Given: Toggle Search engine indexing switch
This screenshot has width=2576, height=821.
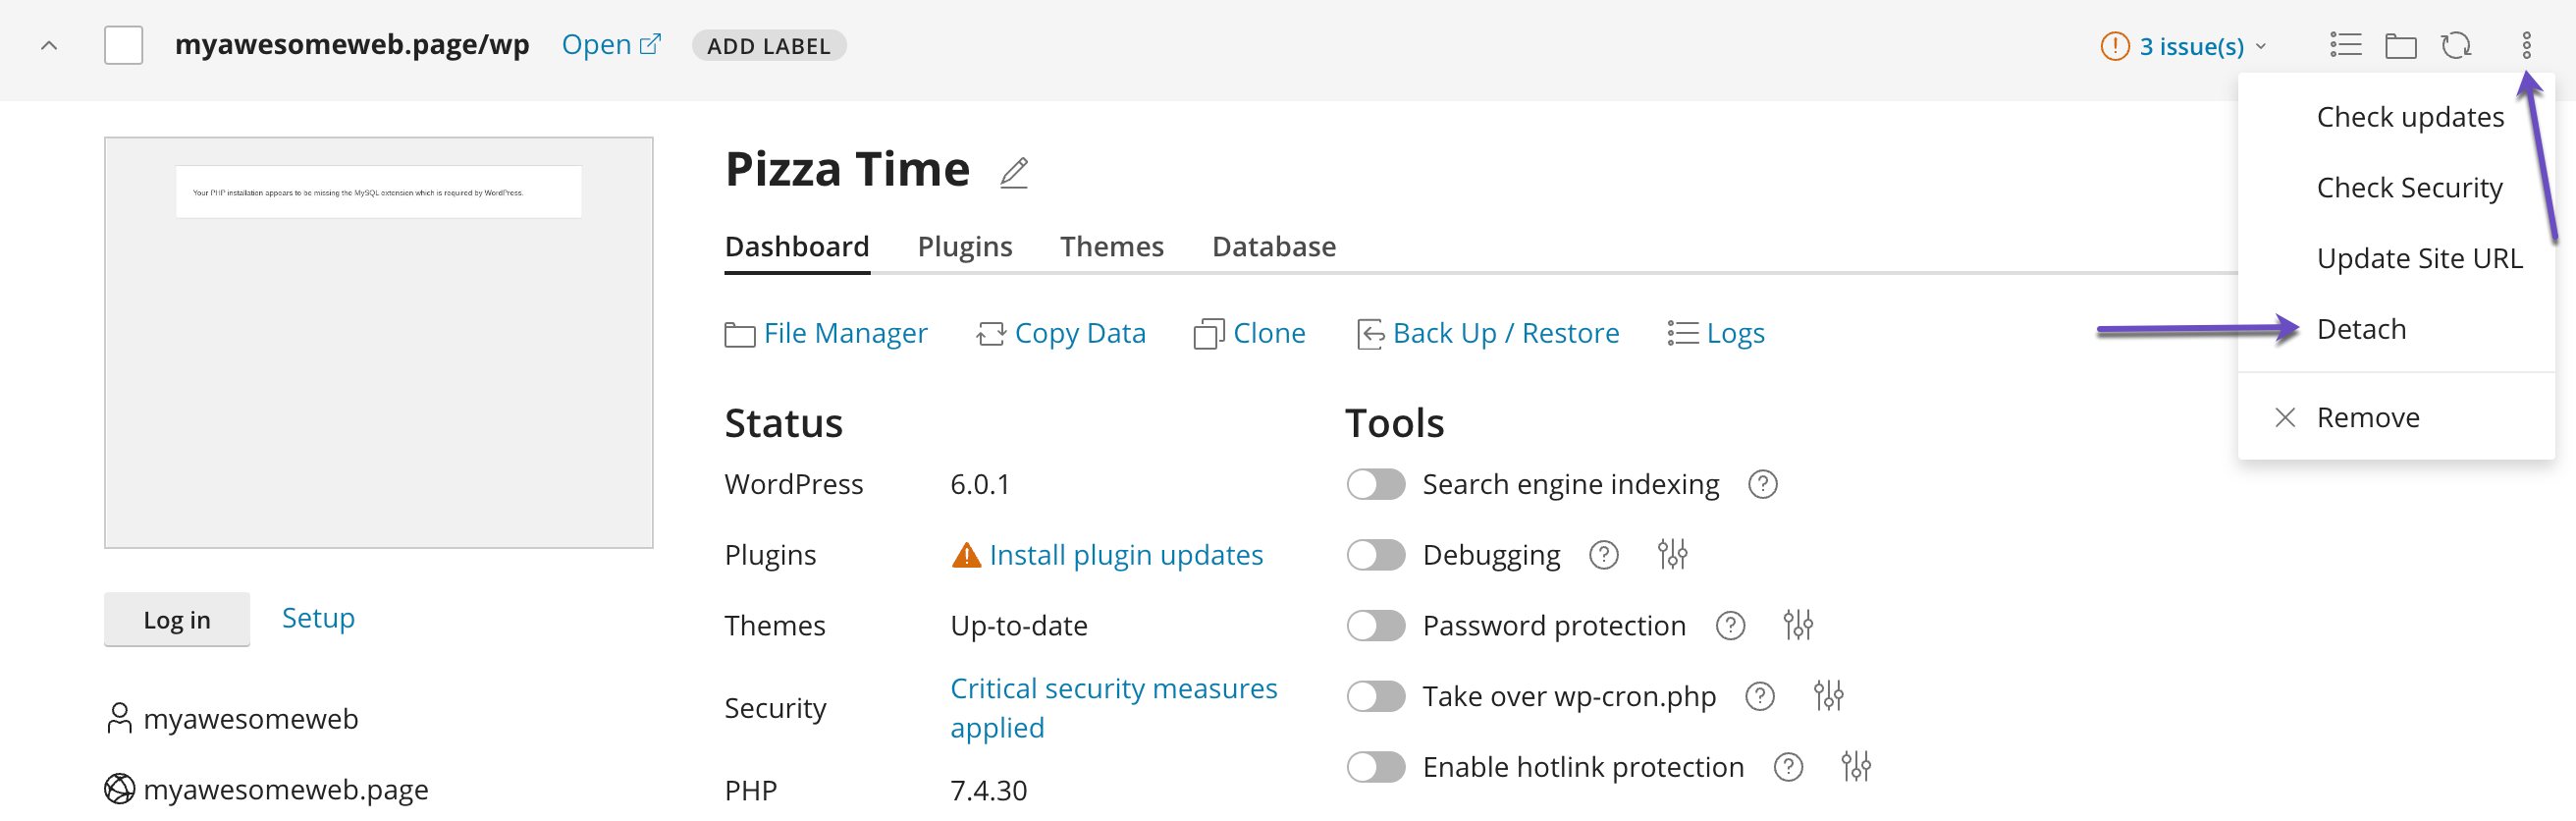Looking at the screenshot, I should (x=1375, y=484).
